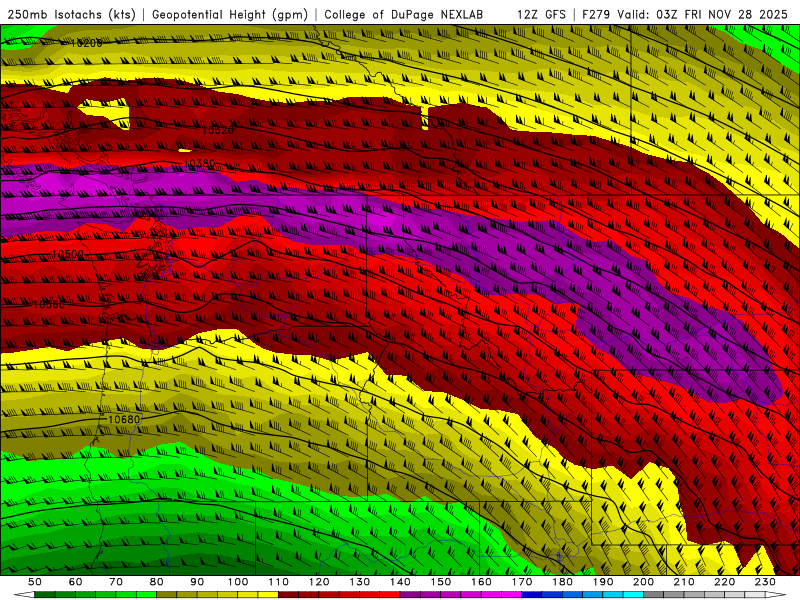Click the bright magenta swatch below the 160 label
800x600 pixels.
(492, 595)
